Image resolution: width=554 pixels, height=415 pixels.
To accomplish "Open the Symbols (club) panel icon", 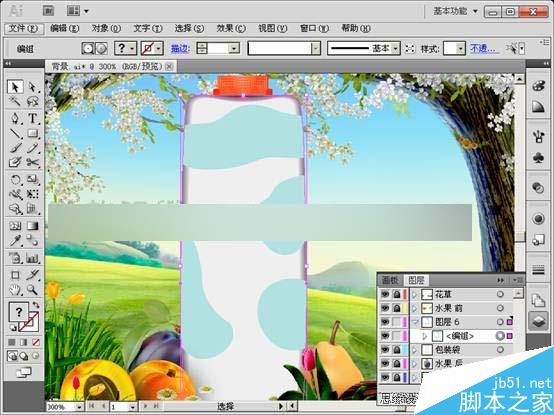I will click(x=538, y=159).
